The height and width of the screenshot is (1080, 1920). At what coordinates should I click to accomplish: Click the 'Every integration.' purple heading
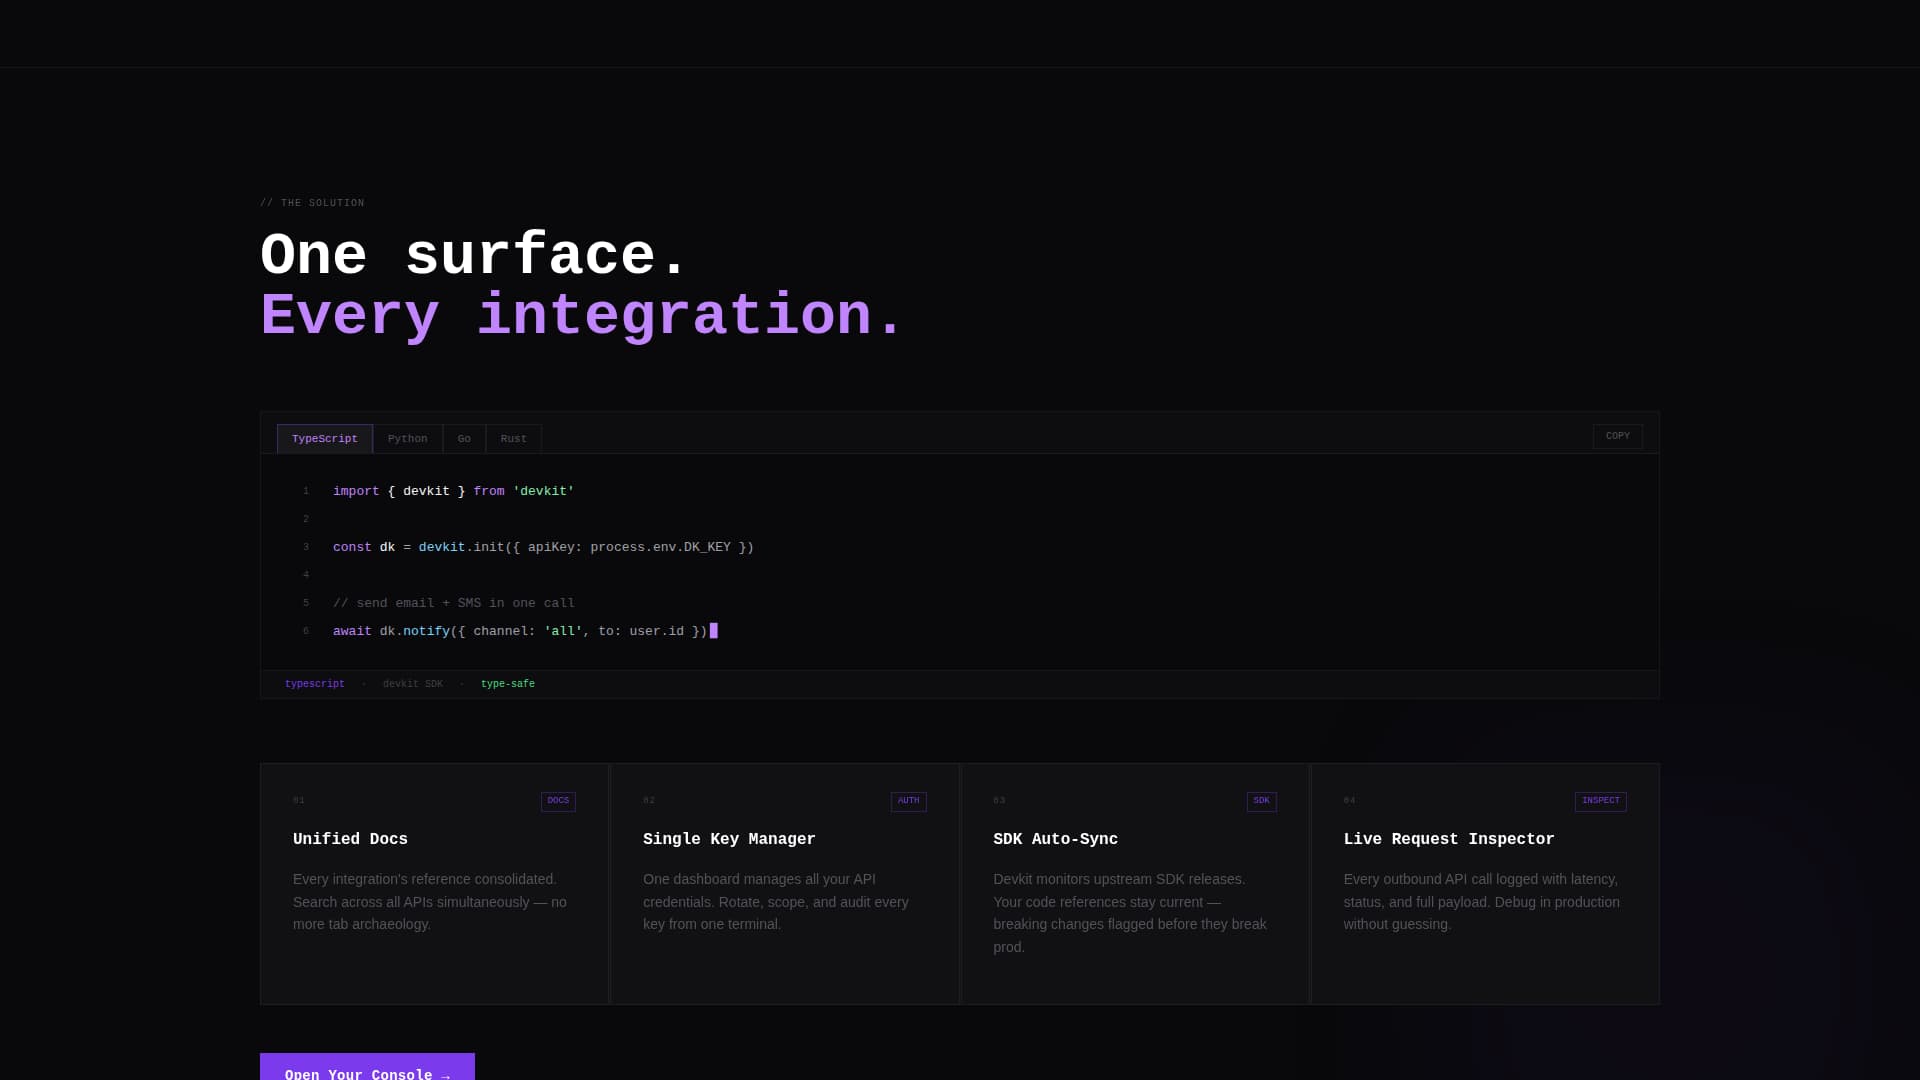pos(581,316)
